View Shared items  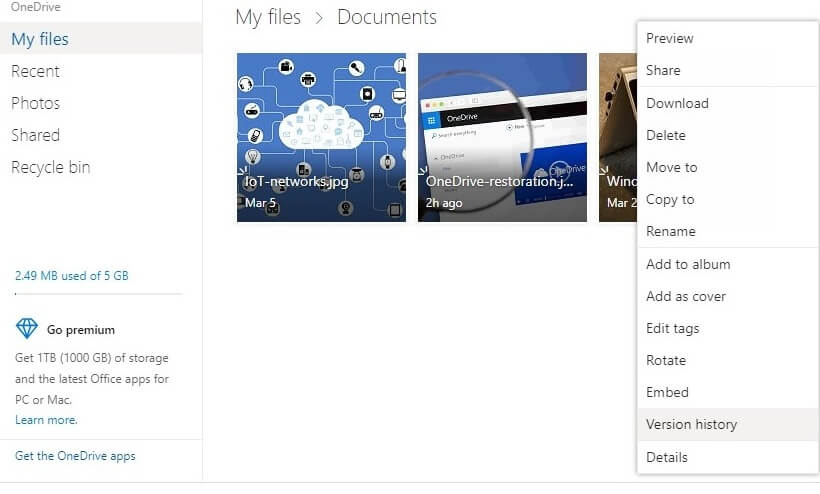coord(35,135)
